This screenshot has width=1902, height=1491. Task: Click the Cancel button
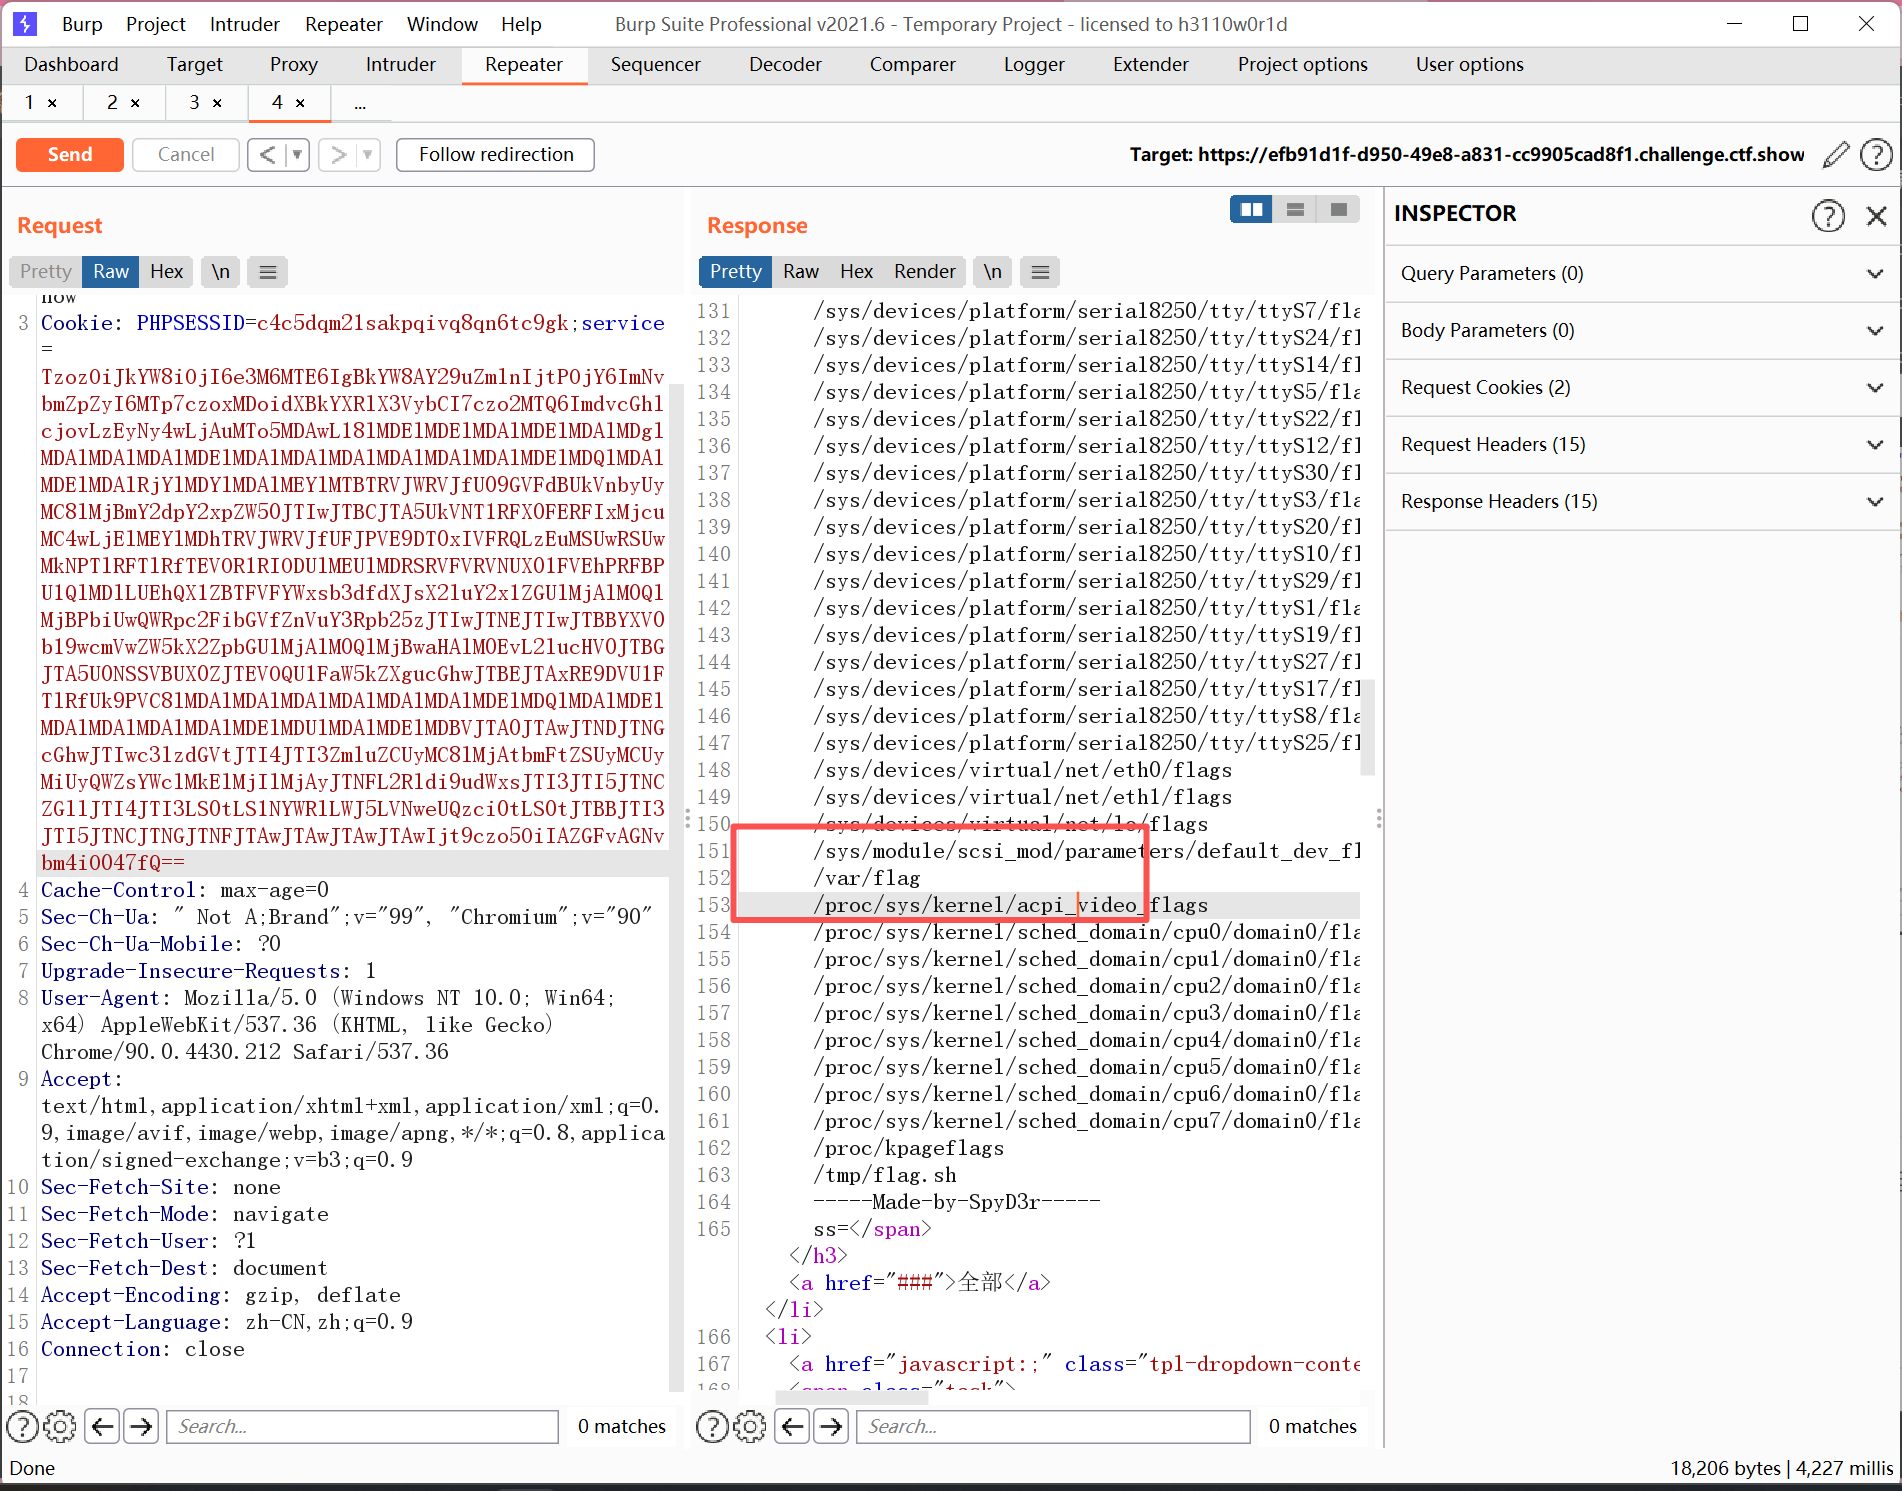click(x=186, y=155)
